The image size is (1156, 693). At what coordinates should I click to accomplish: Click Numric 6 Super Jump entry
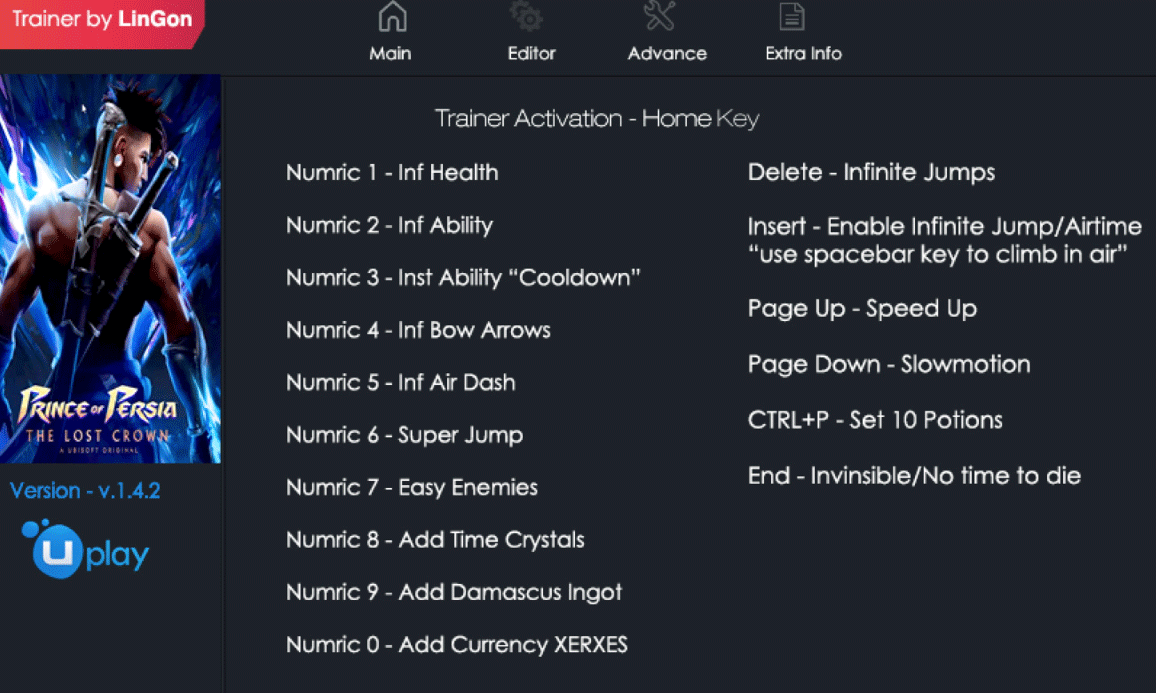click(x=404, y=435)
